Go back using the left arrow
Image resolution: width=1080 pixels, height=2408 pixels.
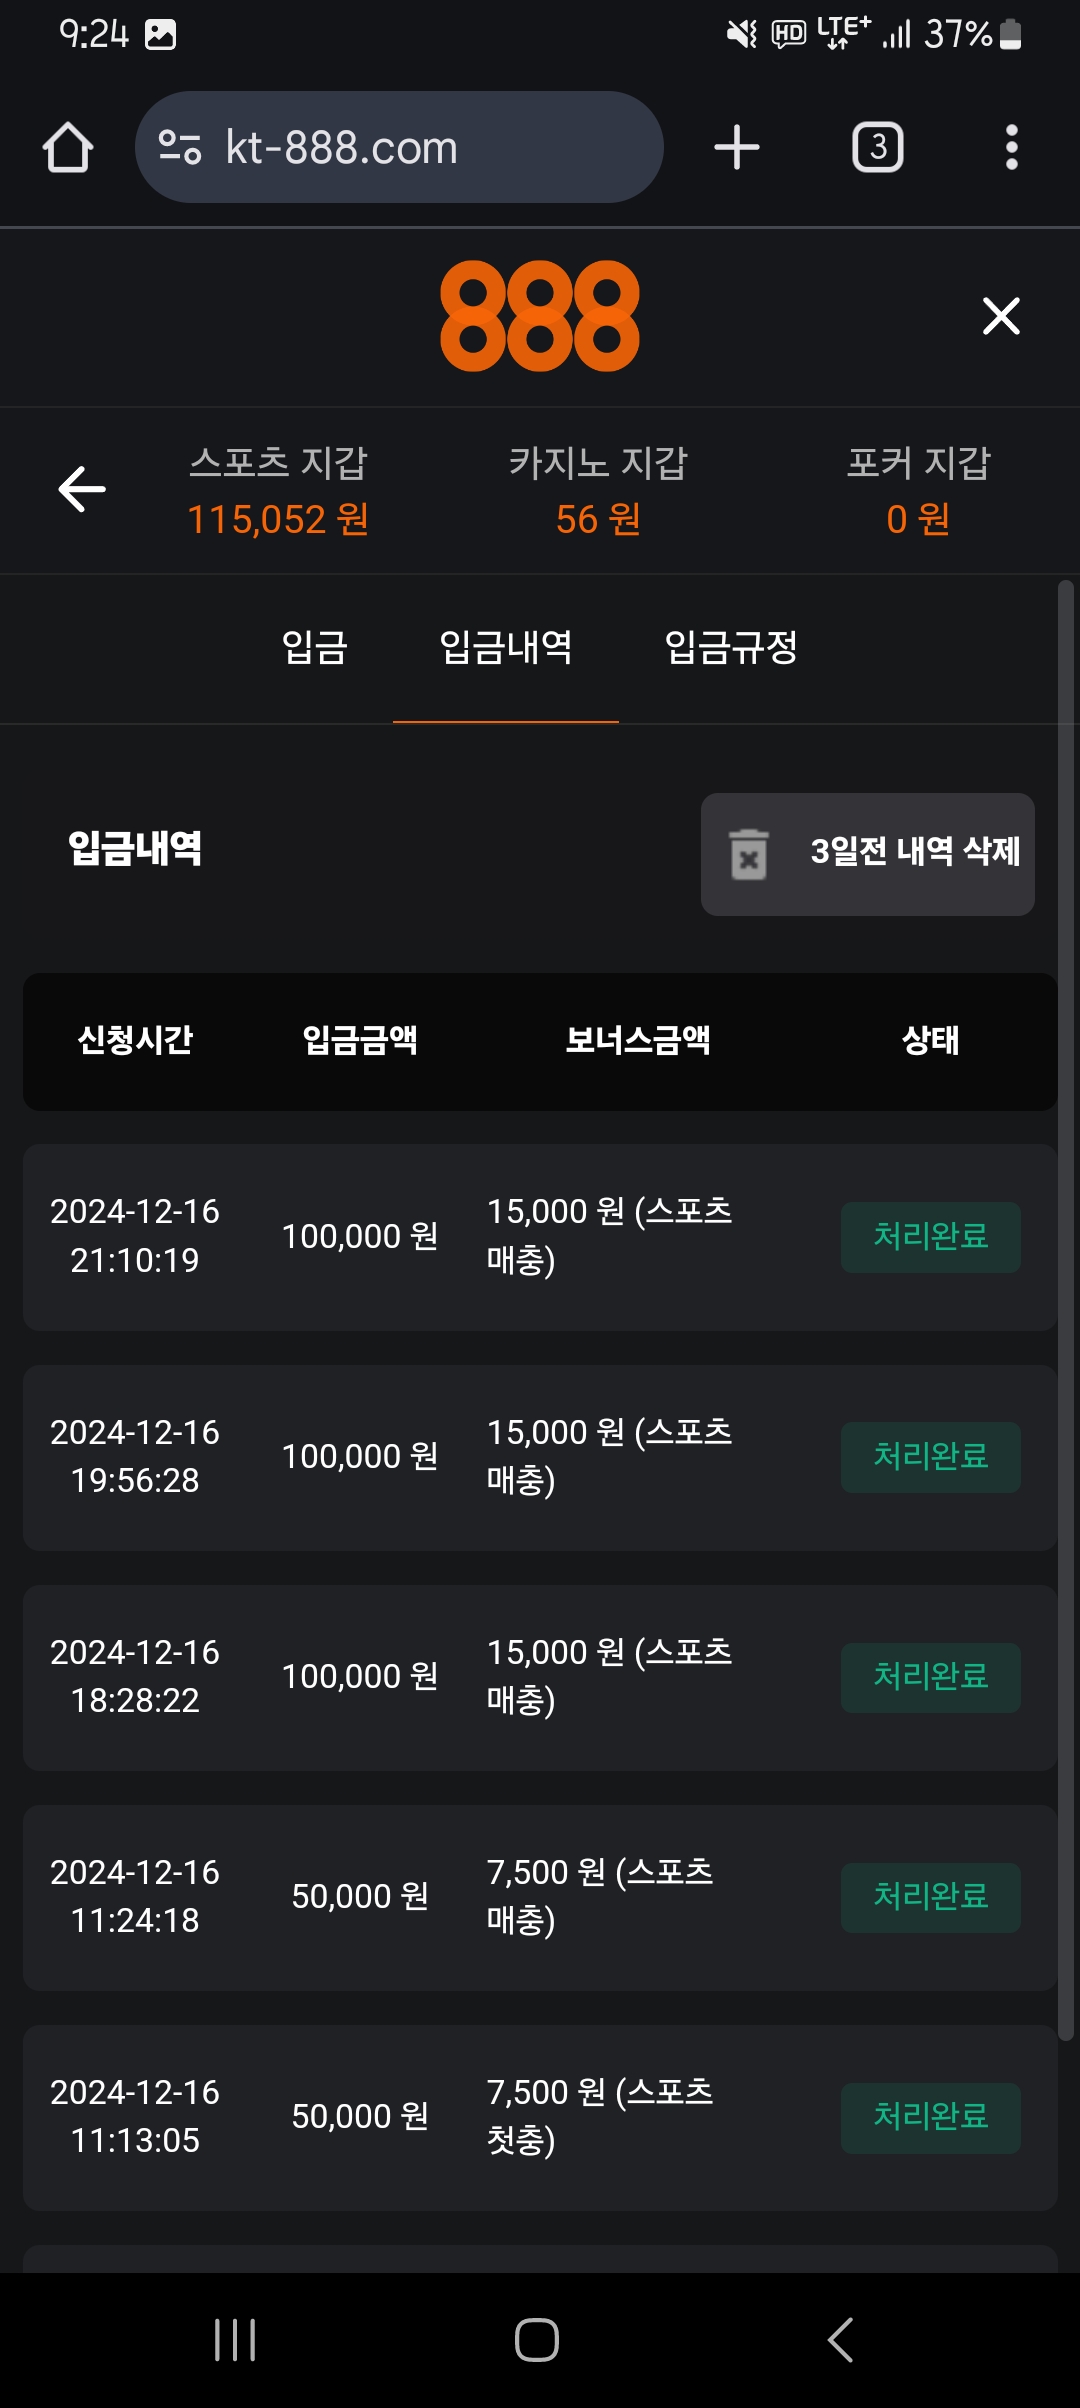pos(82,489)
